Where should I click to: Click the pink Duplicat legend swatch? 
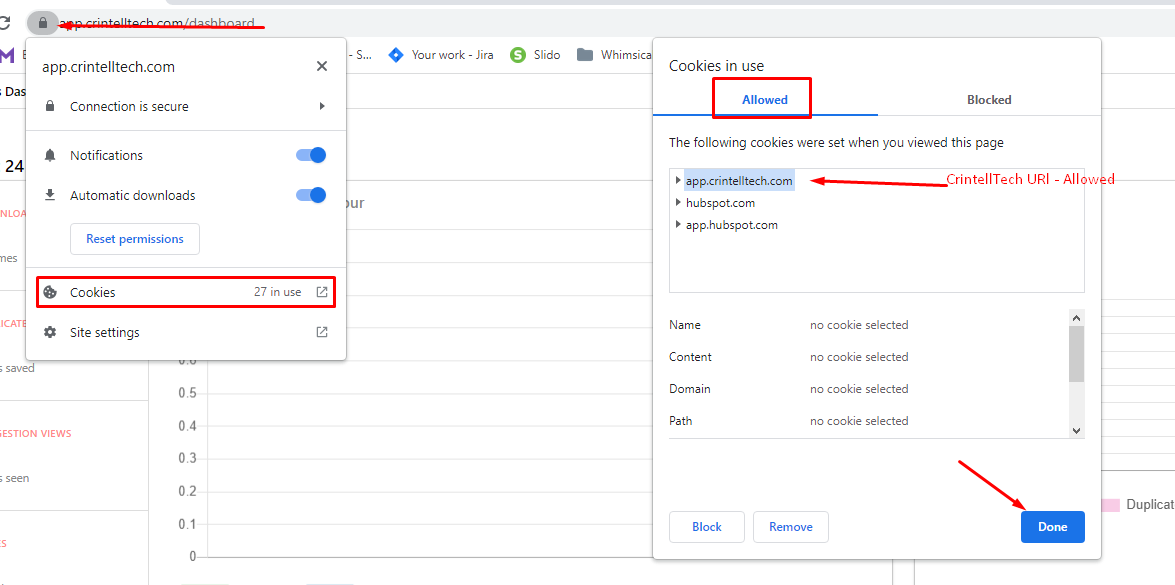coord(1111,505)
